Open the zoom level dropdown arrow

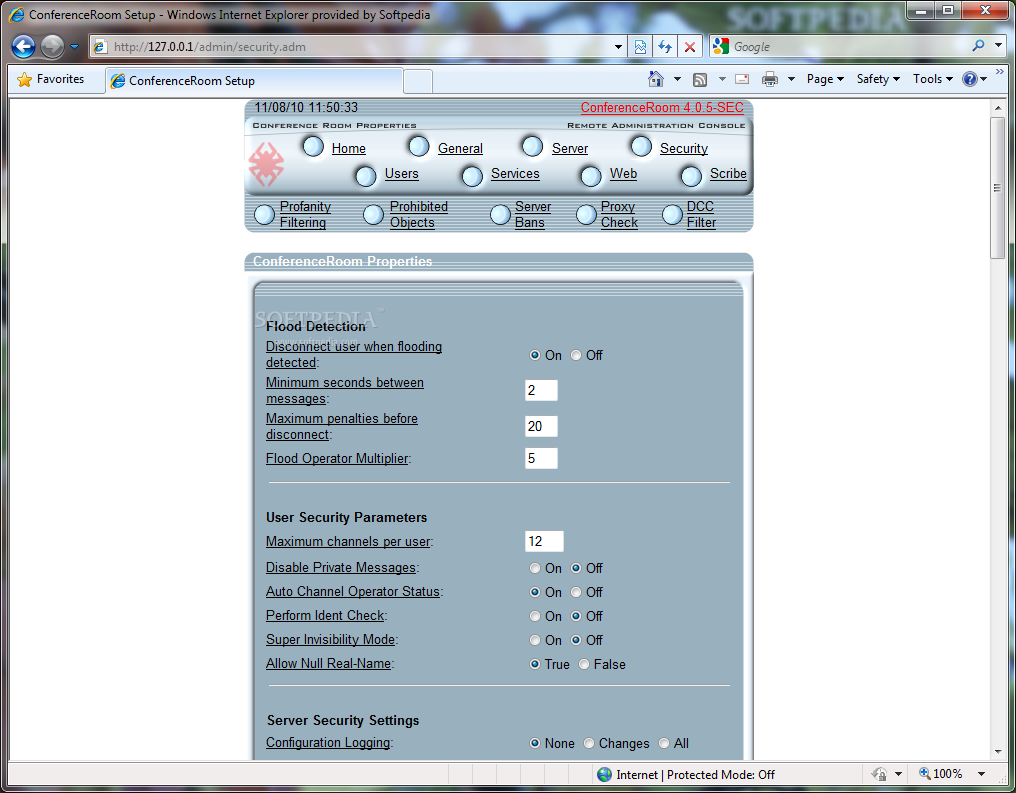coord(981,774)
